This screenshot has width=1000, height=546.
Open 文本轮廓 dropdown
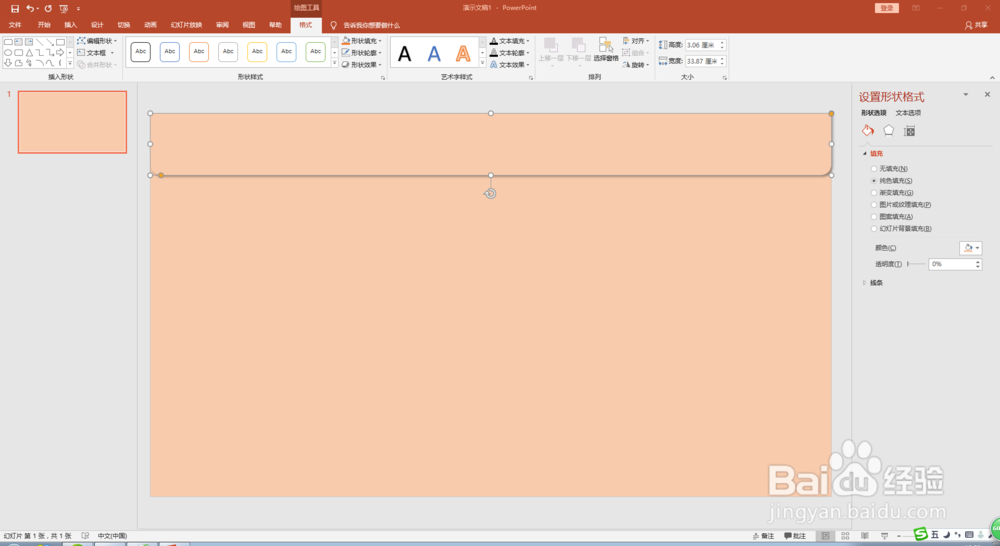click(510, 53)
